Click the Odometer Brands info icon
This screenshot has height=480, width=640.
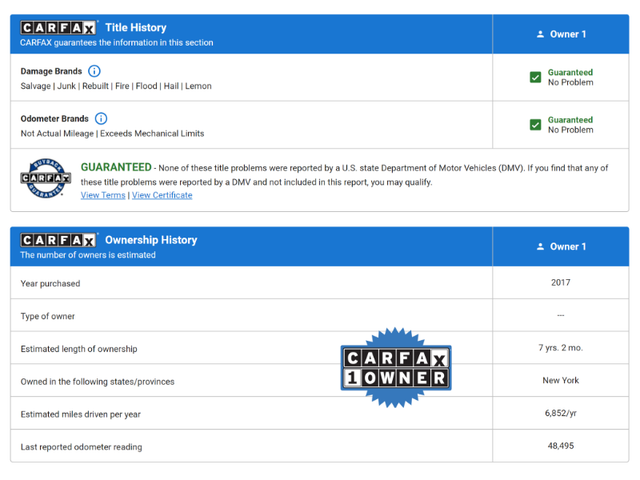click(x=101, y=119)
